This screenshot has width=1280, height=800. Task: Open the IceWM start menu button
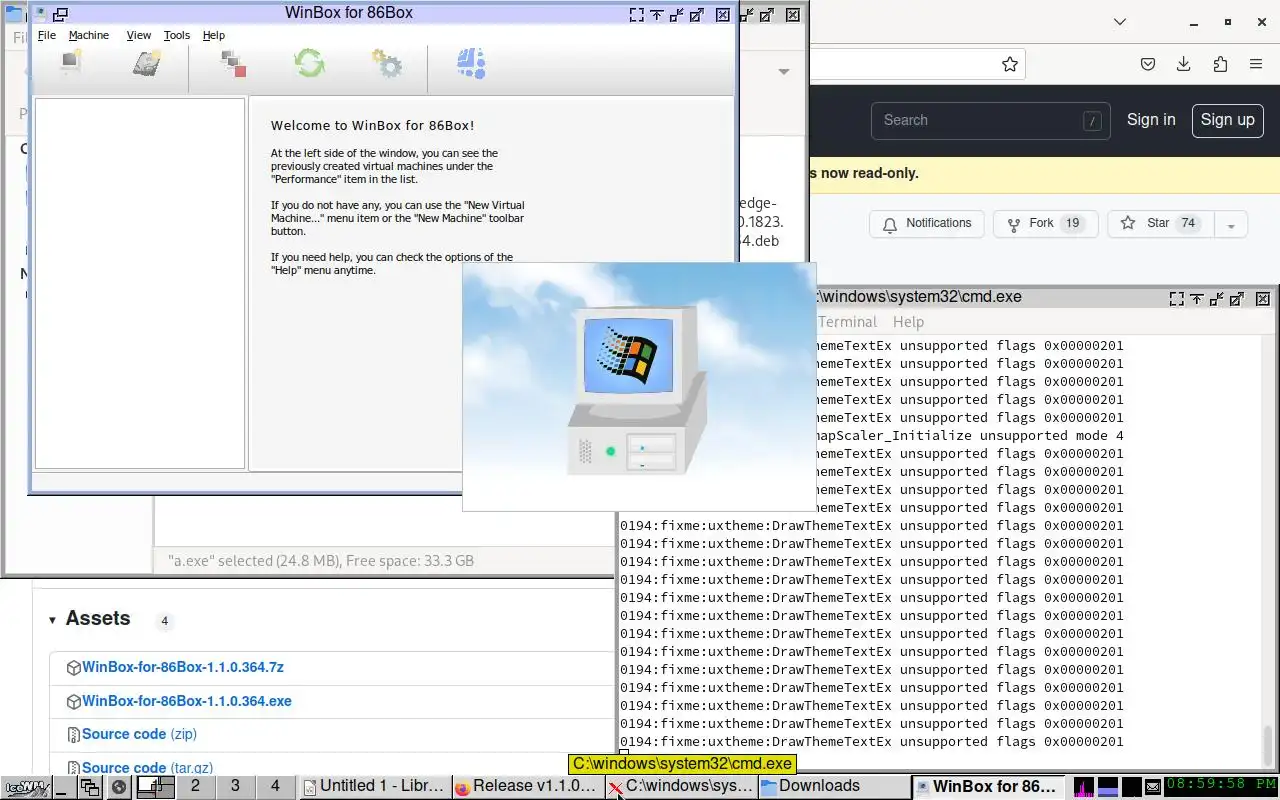(26, 787)
